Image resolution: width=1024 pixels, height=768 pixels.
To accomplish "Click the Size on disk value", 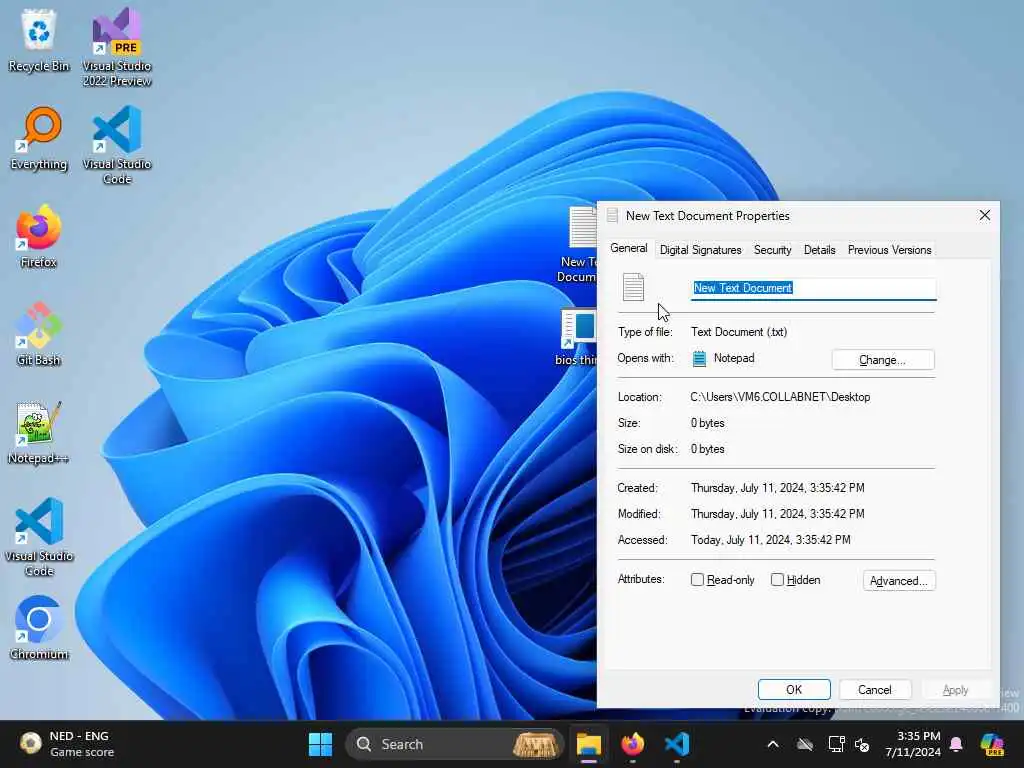I will click(707, 449).
